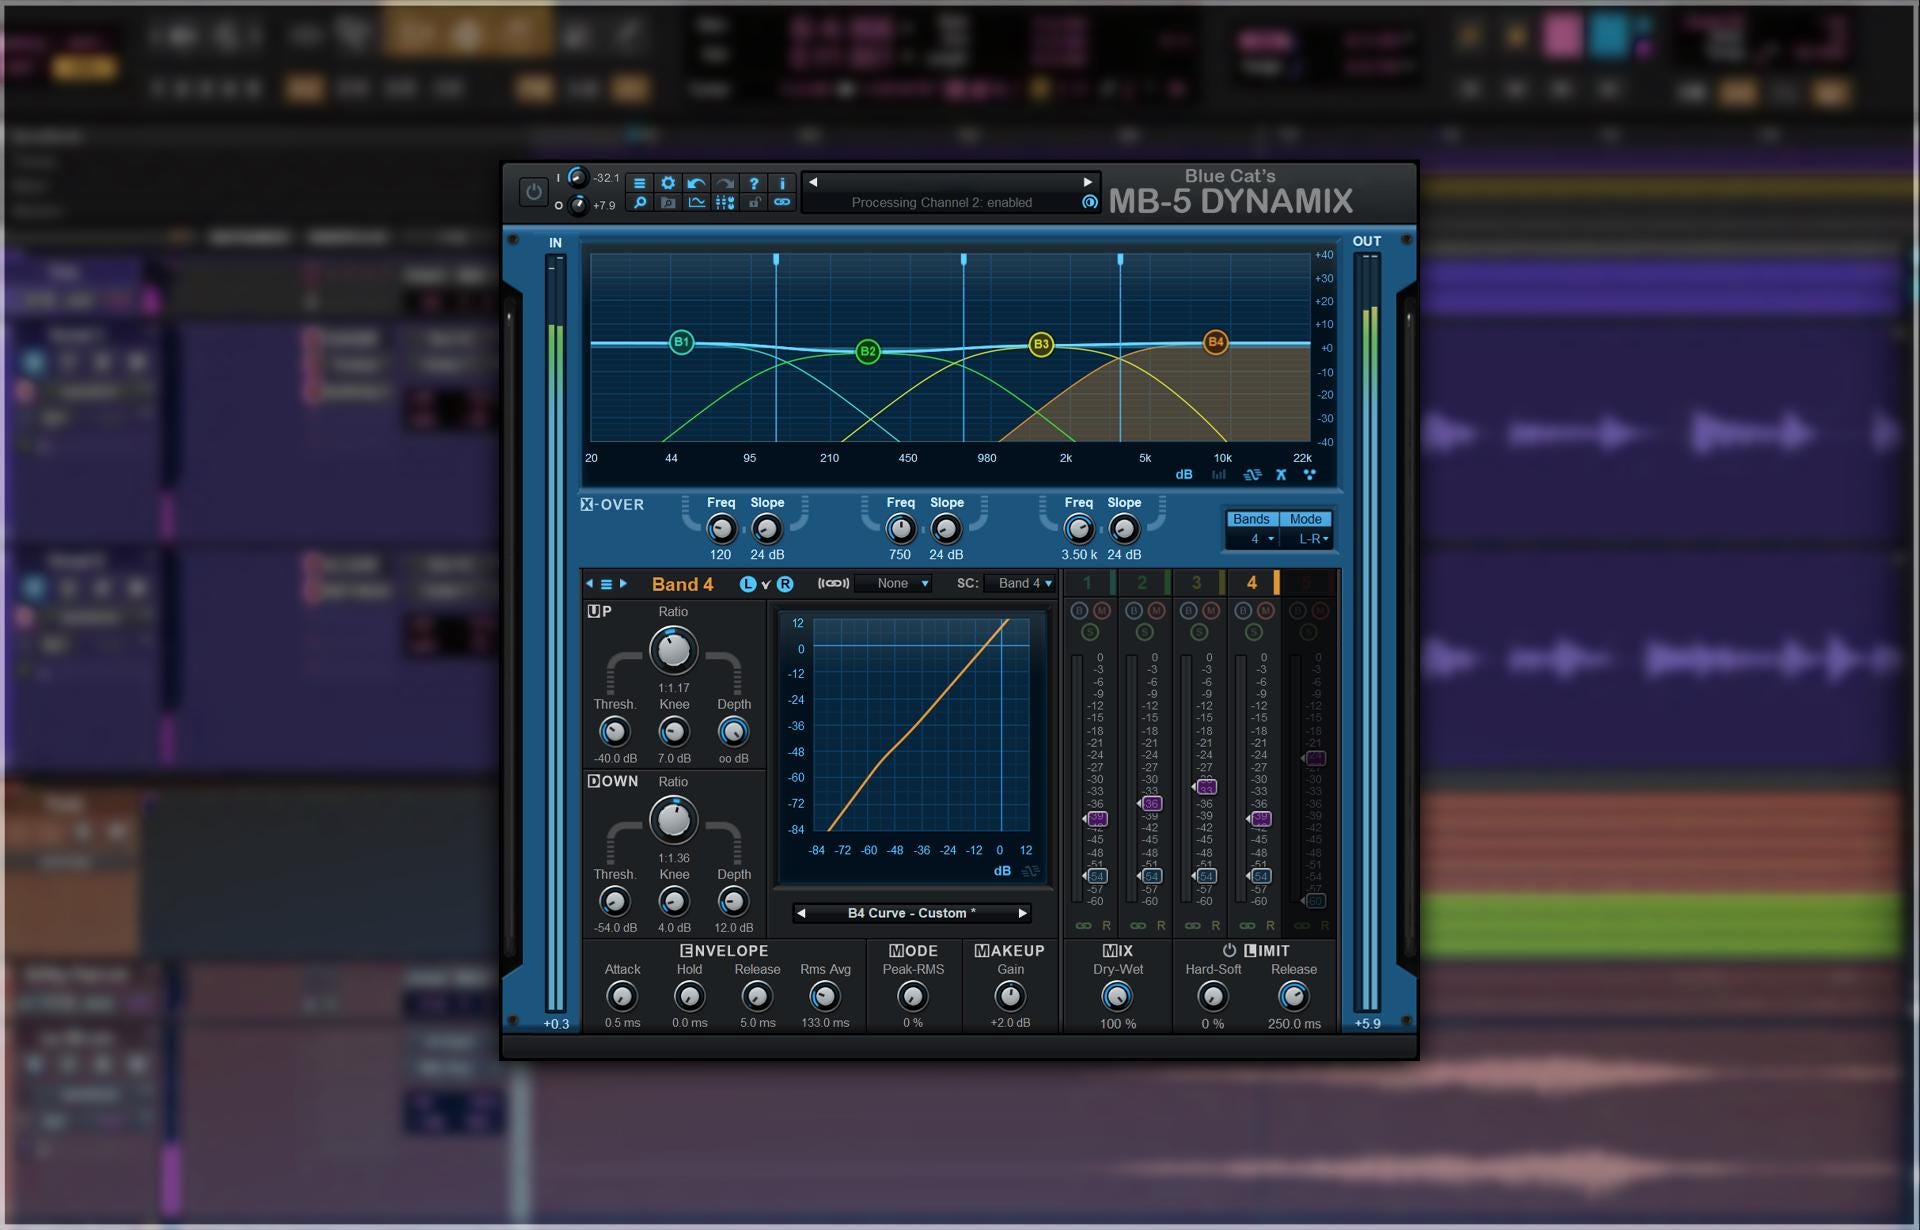This screenshot has width=1920, height=1230.
Task: Open the band menu icon beside Band 4
Action: (x=606, y=584)
